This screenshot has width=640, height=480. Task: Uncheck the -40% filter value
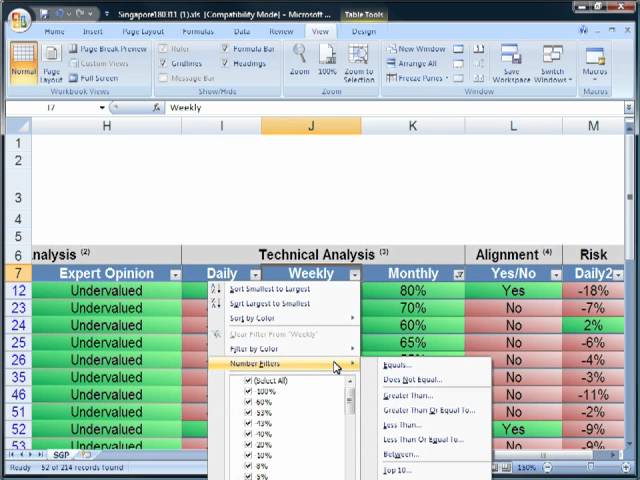[x=248, y=434]
